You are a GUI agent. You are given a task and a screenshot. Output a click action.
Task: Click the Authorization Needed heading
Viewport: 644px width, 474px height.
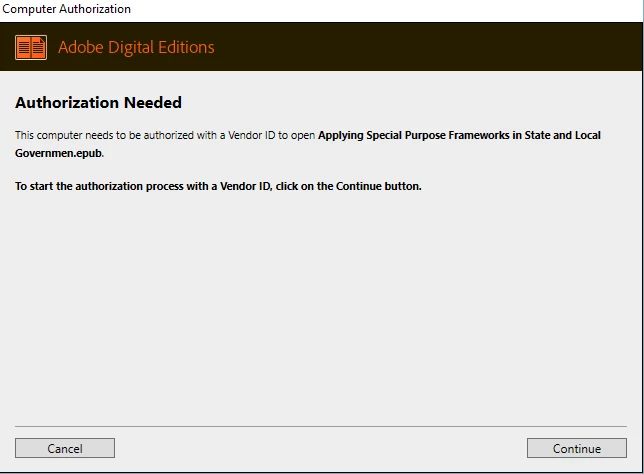tap(98, 102)
